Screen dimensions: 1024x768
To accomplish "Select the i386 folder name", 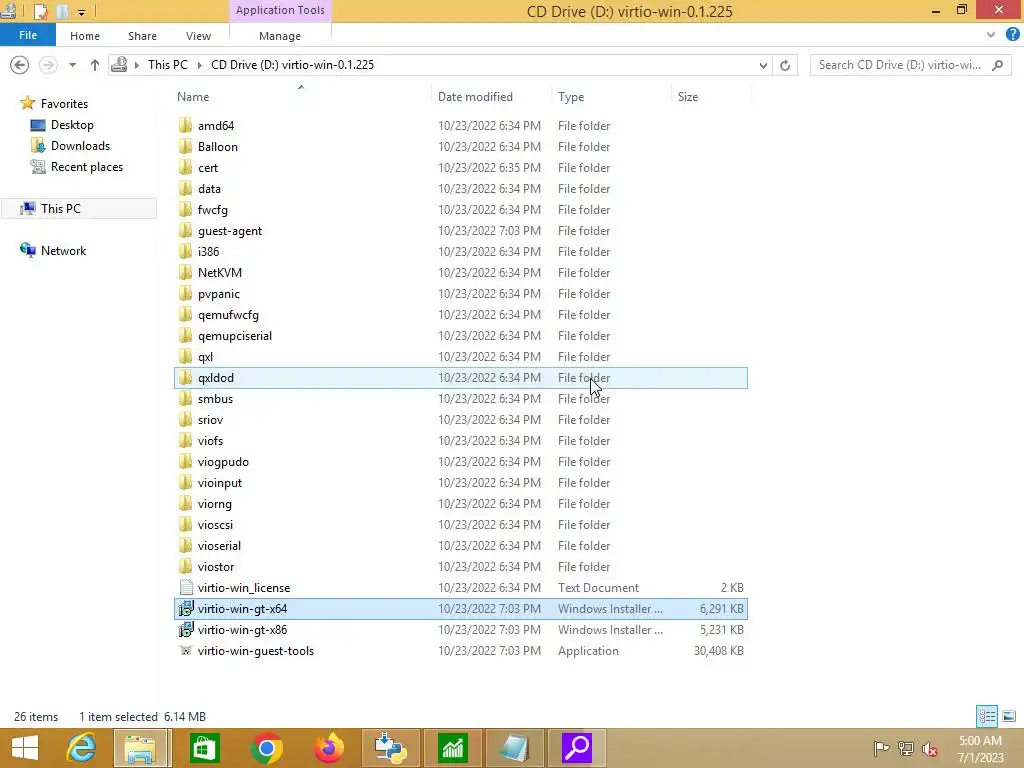I will [208, 251].
